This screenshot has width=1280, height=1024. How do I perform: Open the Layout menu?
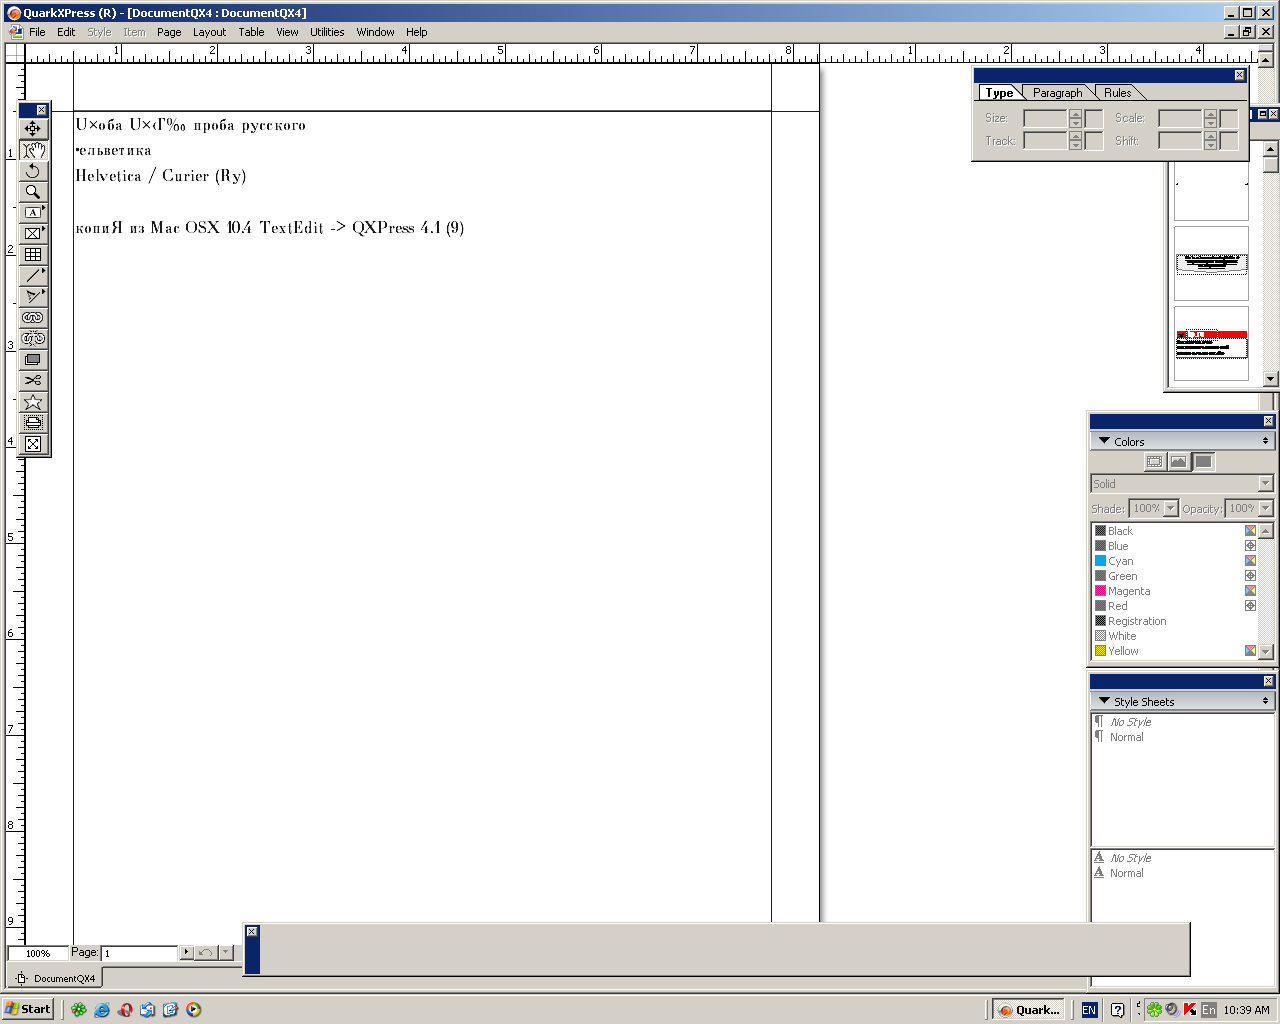point(209,32)
